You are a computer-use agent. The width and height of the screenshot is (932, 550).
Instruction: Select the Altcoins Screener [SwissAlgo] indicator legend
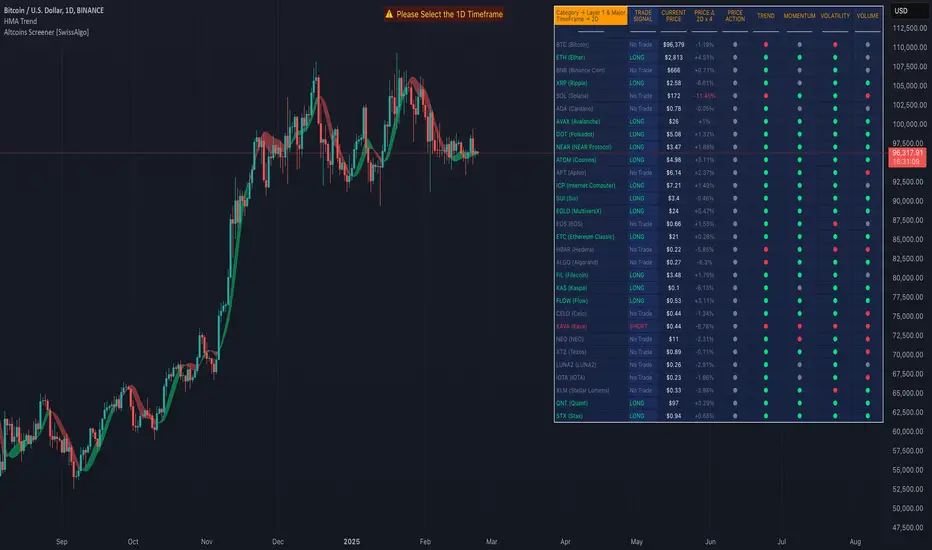point(46,32)
